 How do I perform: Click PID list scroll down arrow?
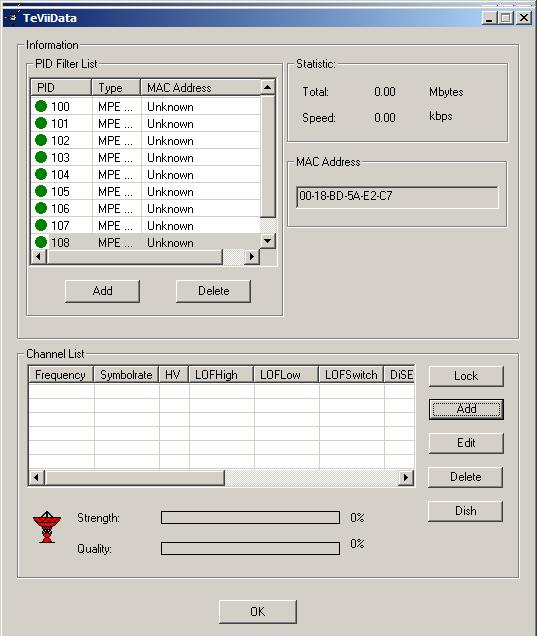pyautogui.click(x=267, y=241)
